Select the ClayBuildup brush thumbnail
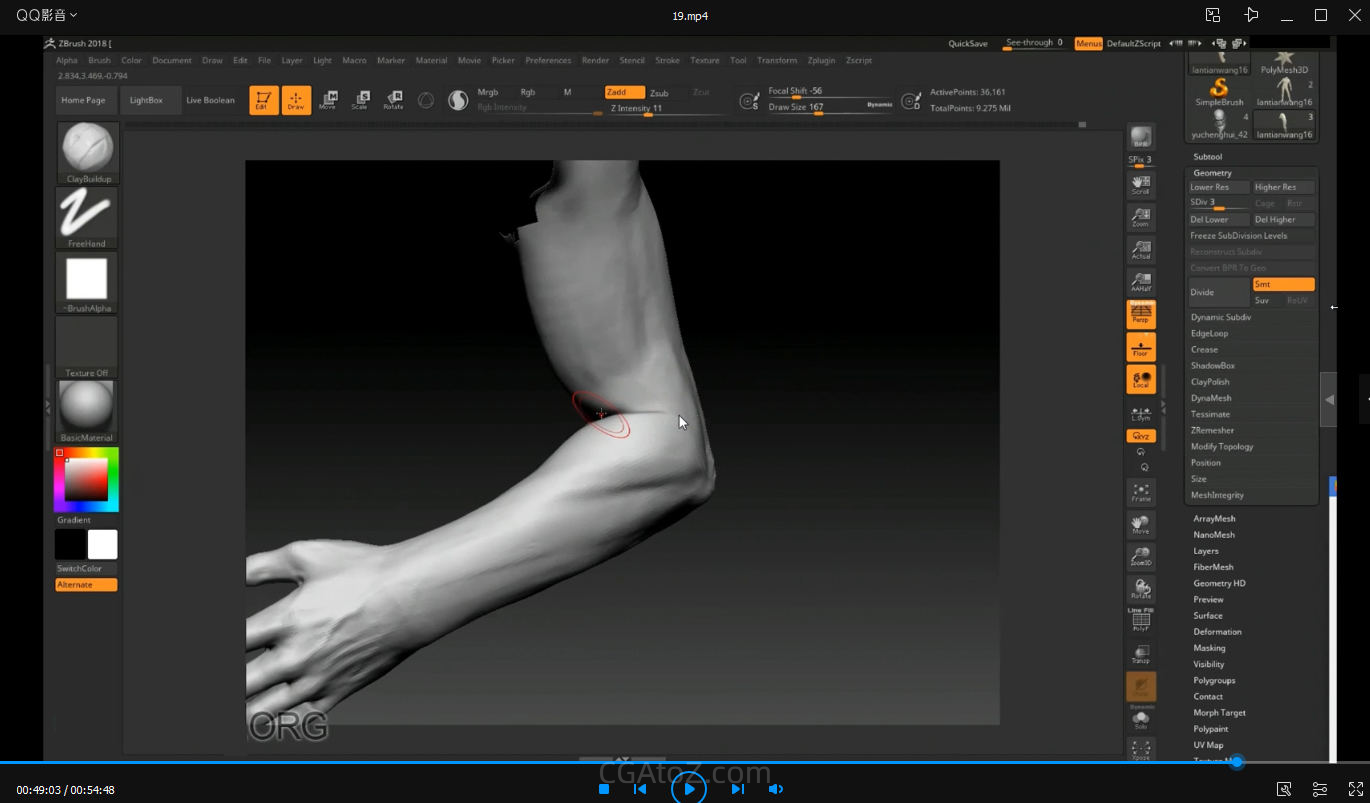Image resolution: width=1370 pixels, height=803 pixels. 87,149
